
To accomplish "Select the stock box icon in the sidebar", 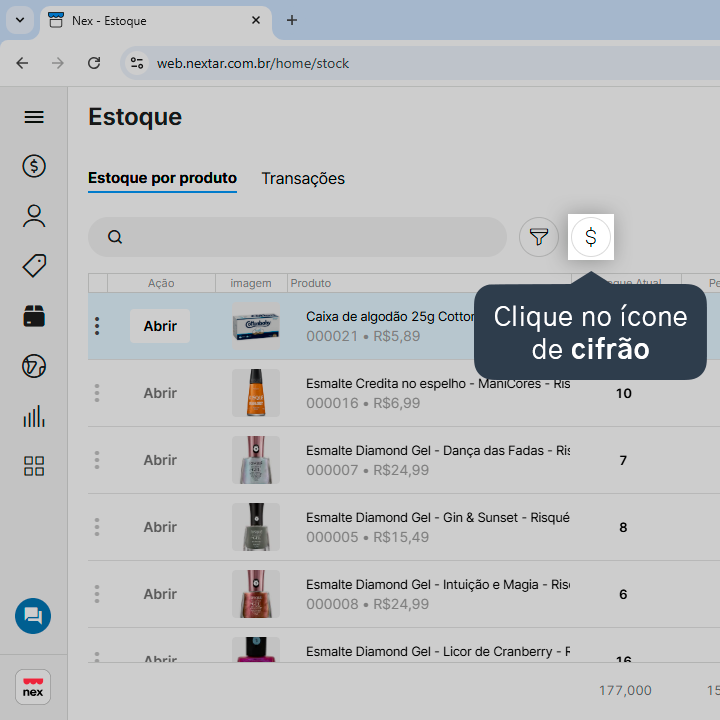I will (x=34, y=316).
